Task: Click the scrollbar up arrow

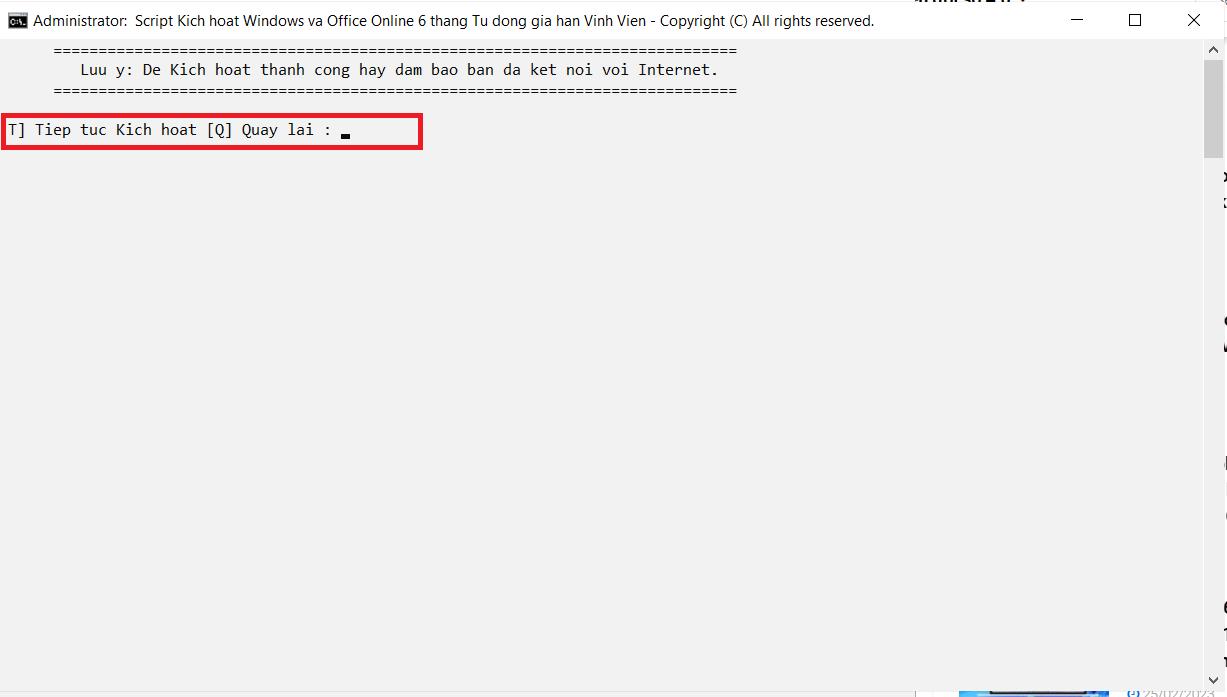Action: [x=1213, y=49]
